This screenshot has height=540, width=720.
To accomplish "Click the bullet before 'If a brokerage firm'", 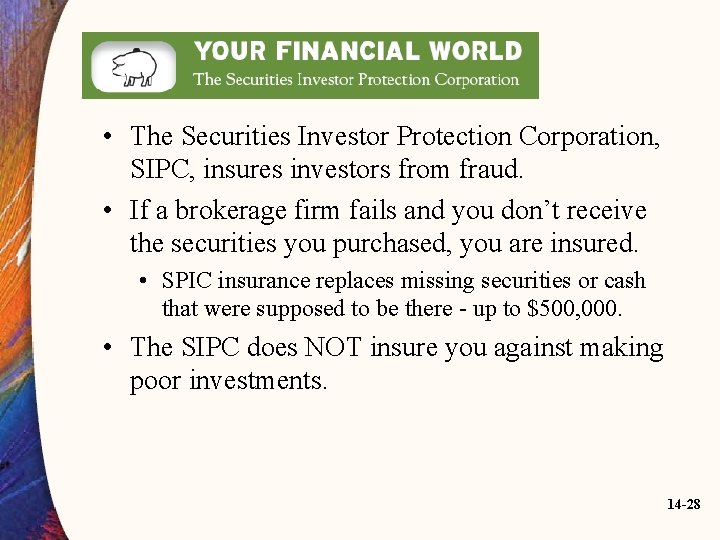I will 107,211.
